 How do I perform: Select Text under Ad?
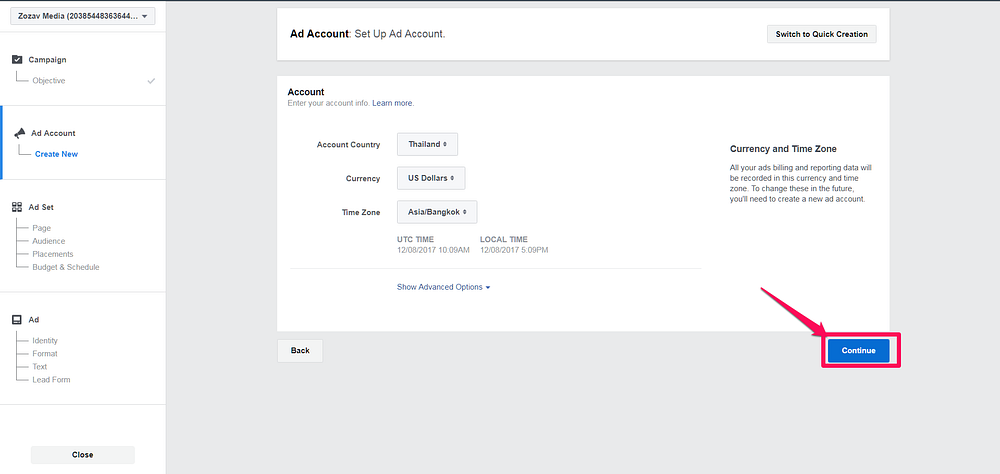40,367
